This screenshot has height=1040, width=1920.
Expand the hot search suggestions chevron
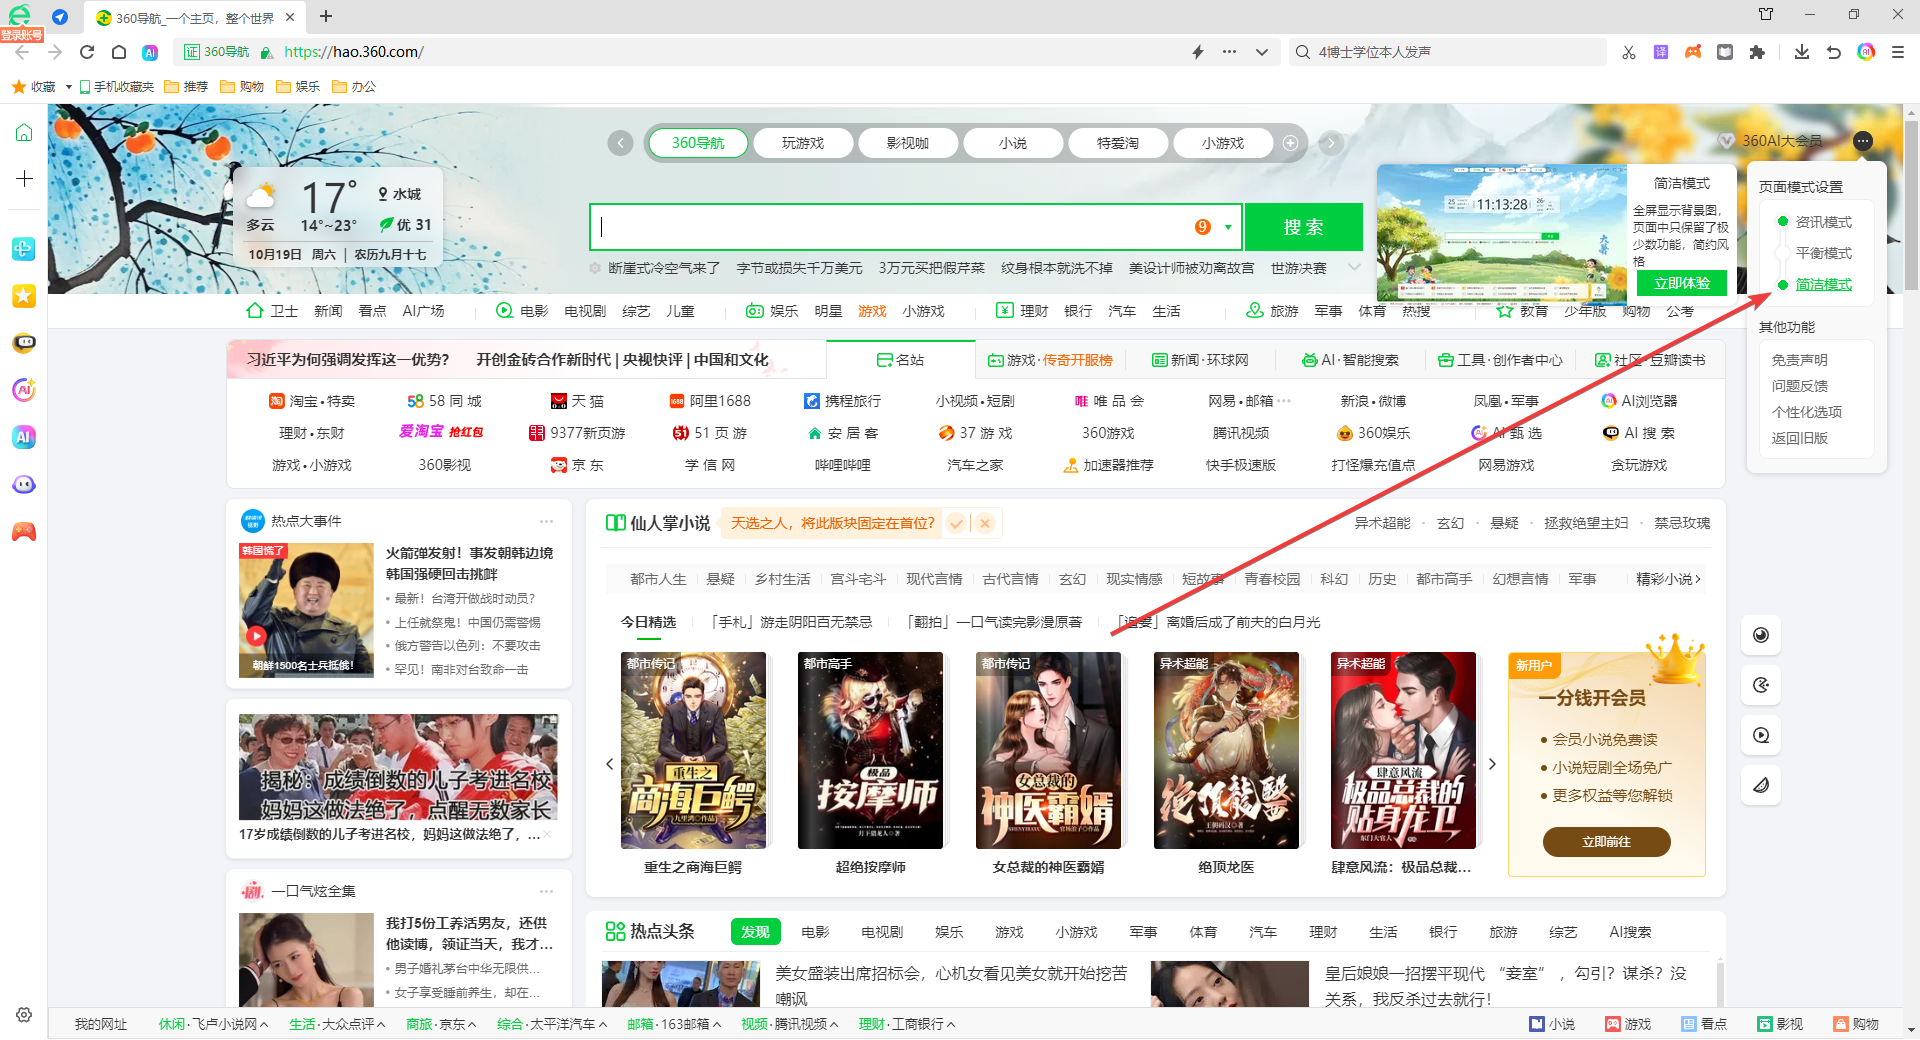pos(1354,267)
